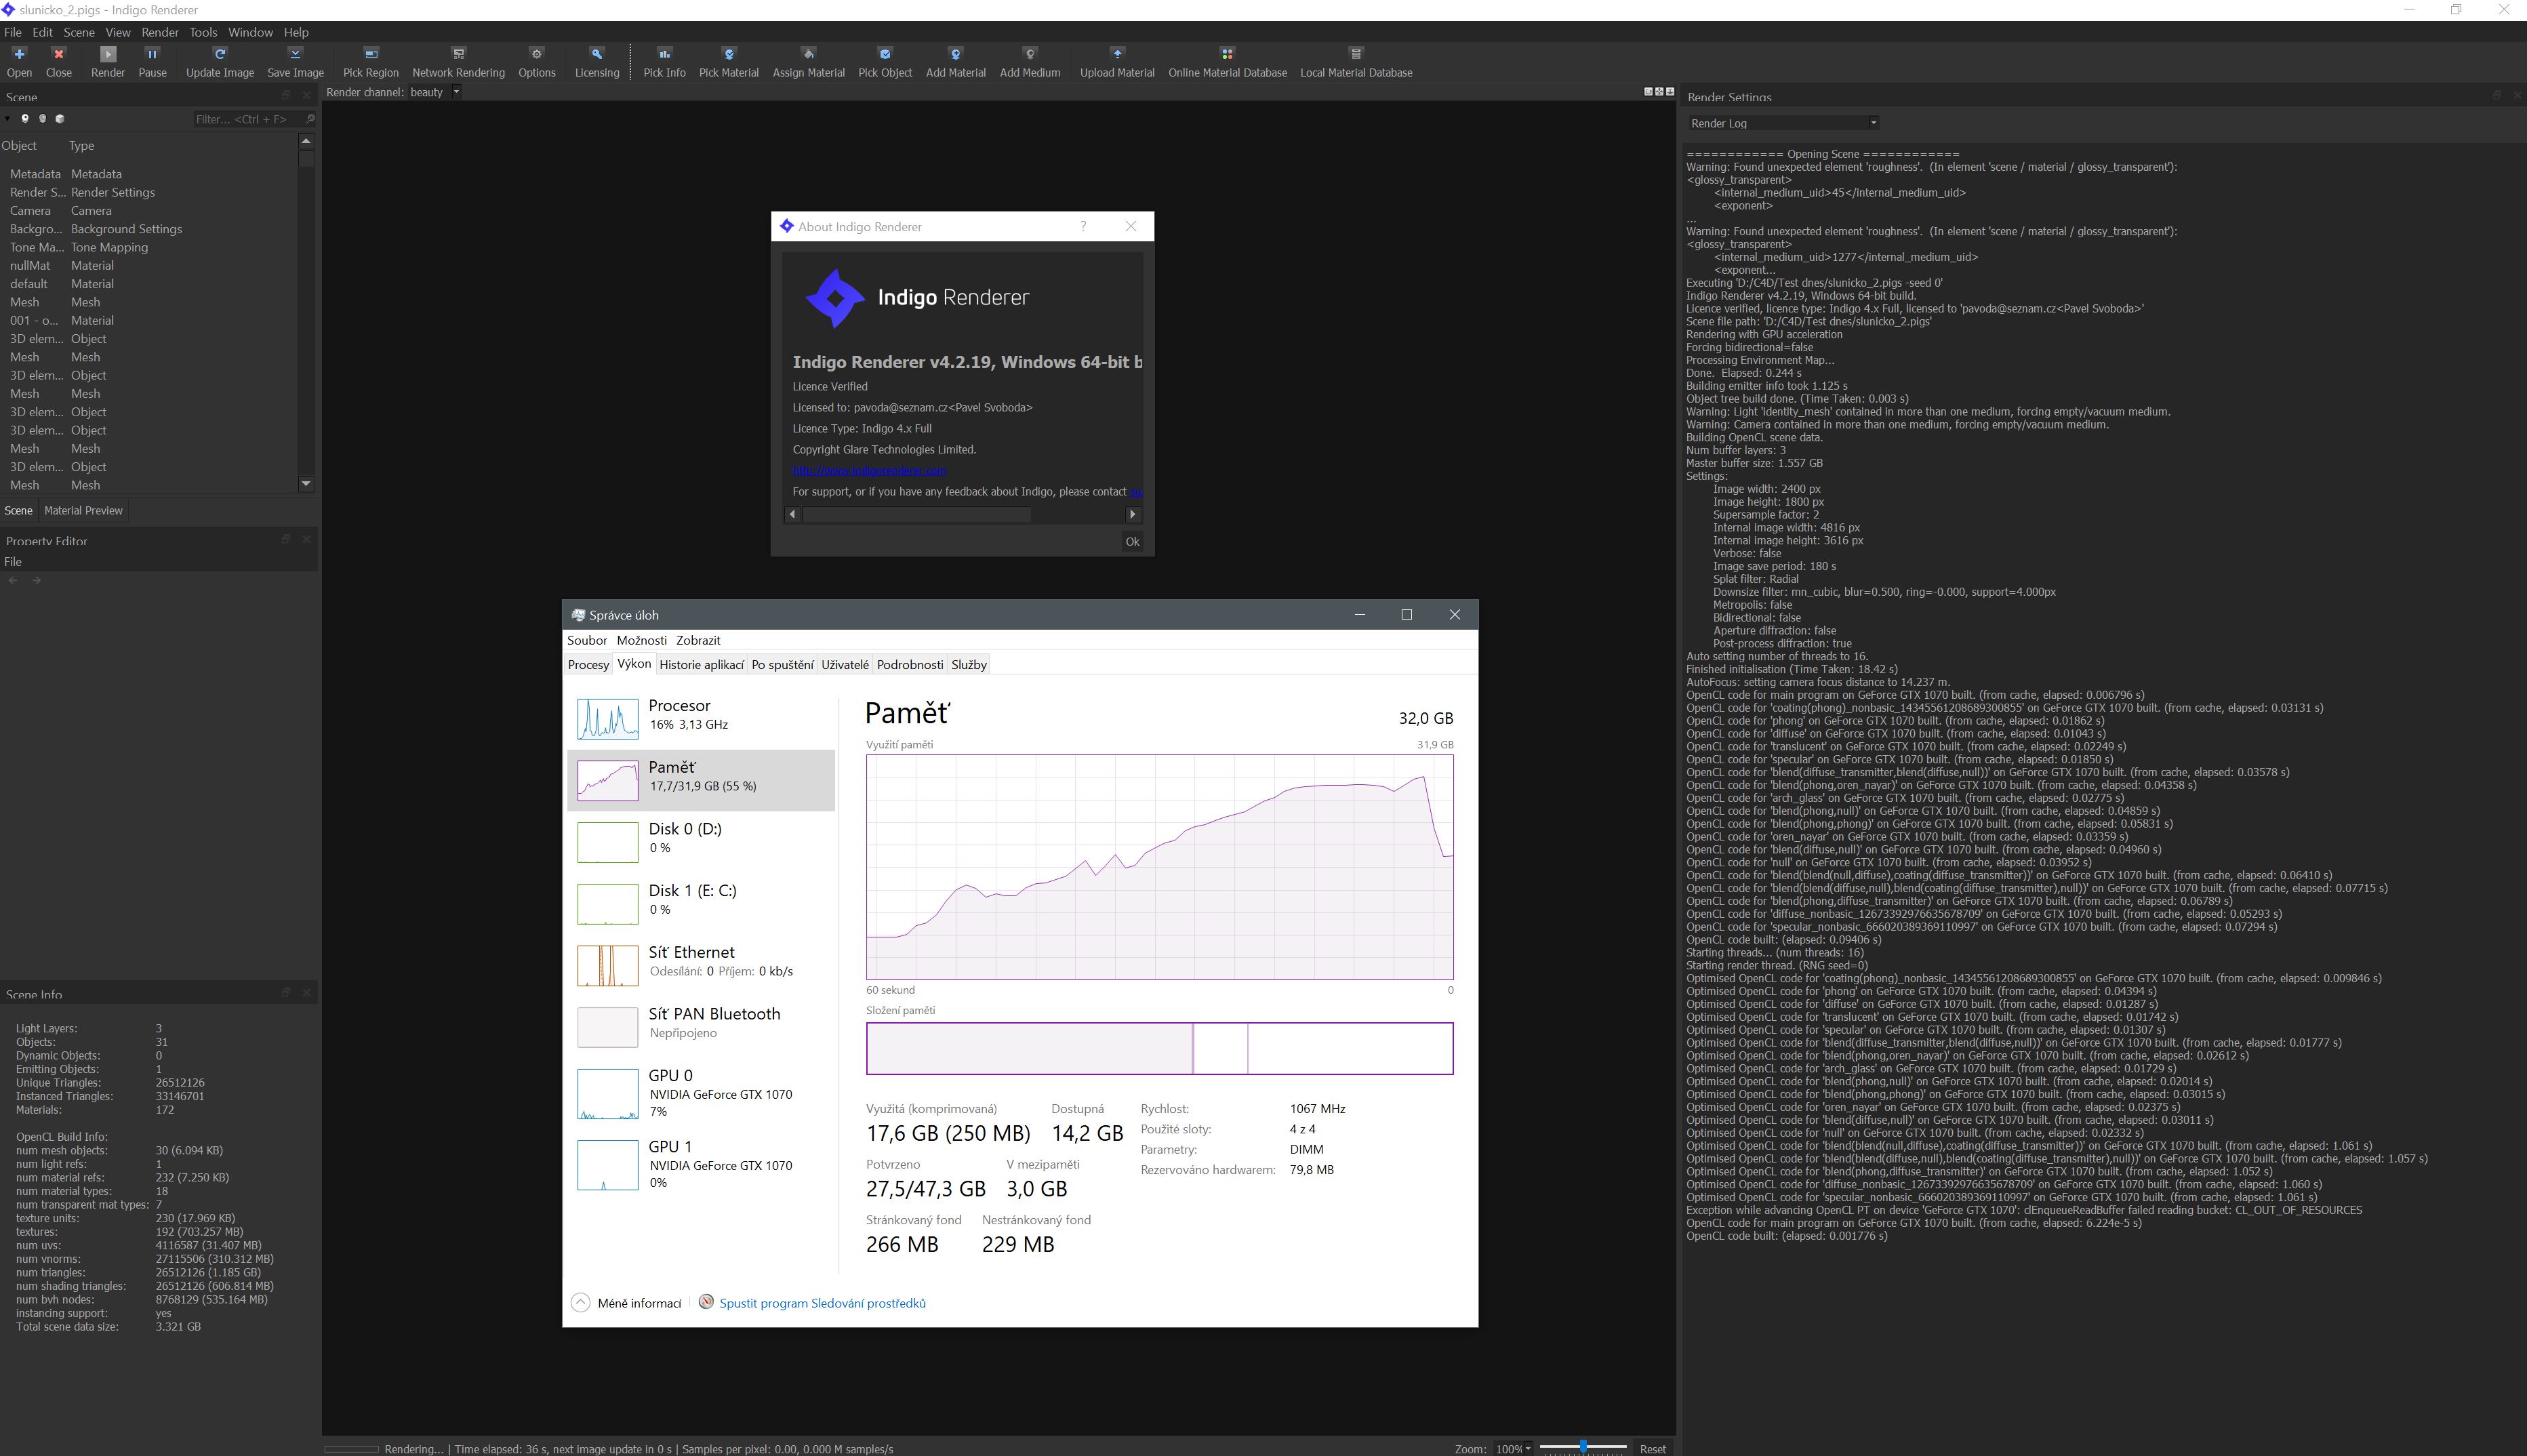Select the nullMat material row
The height and width of the screenshot is (1456, 2527).
(150, 265)
